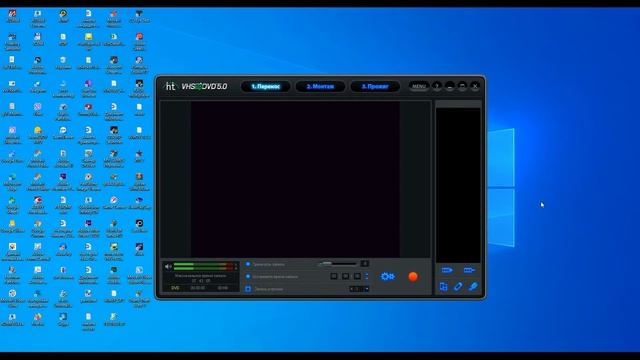Select the radio button beside the slider row

click(x=248, y=264)
